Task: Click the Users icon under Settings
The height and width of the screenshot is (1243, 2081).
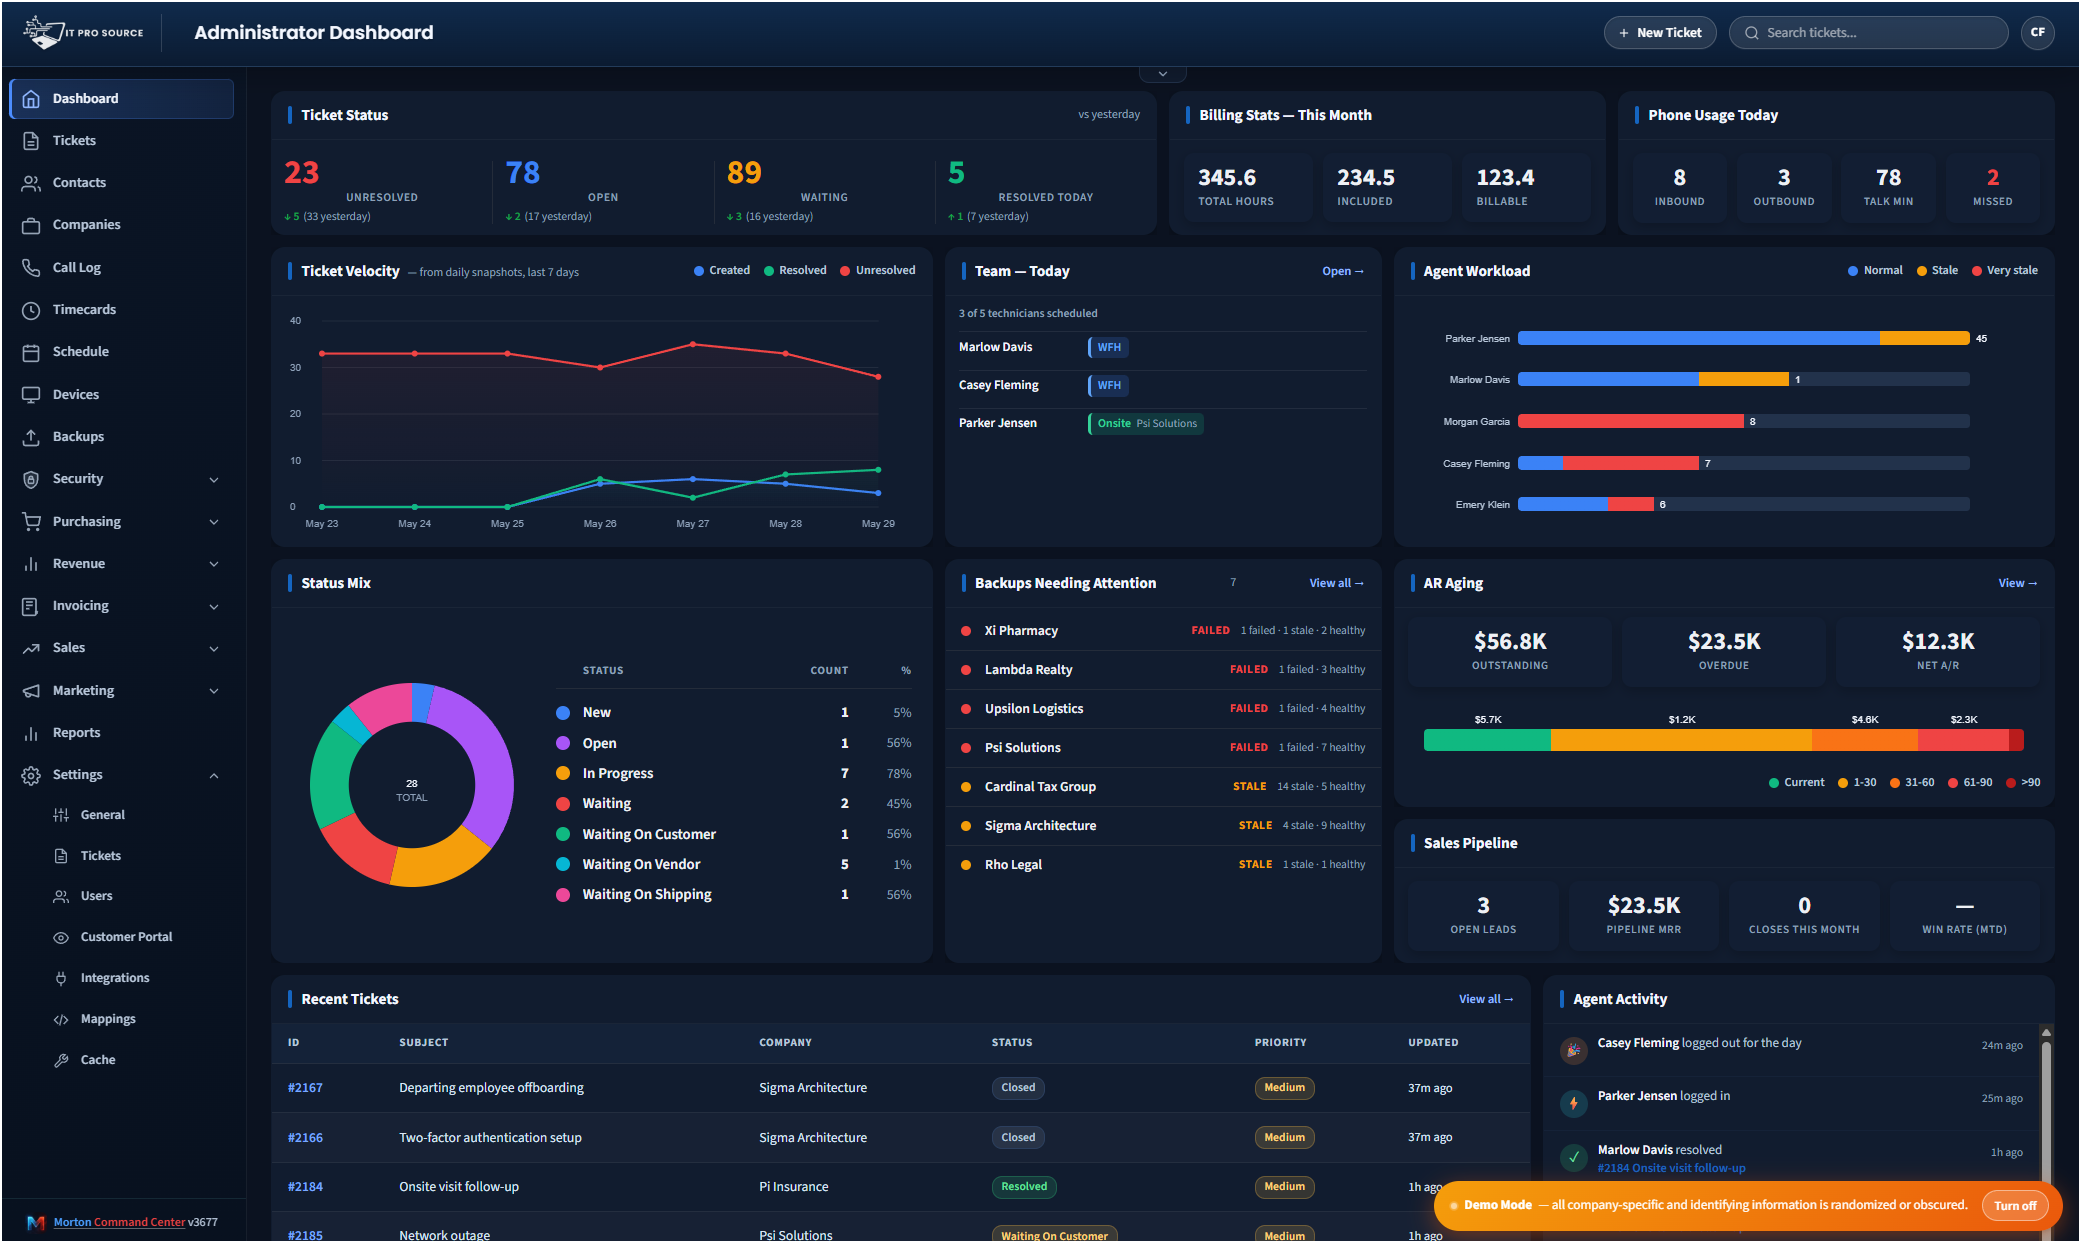Action: point(61,896)
